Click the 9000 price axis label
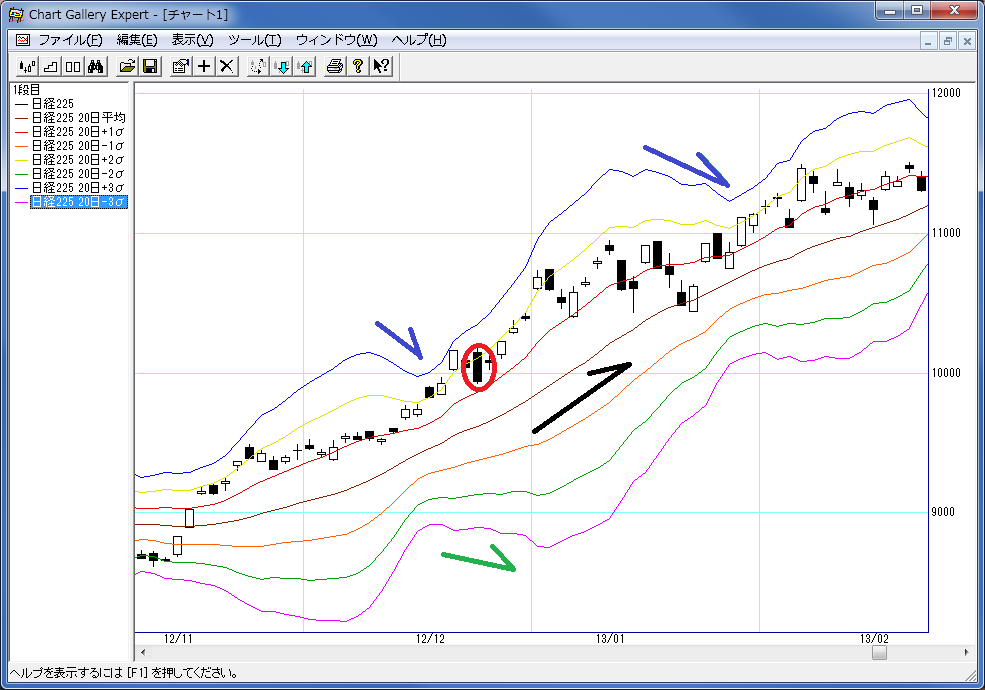The height and width of the screenshot is (690, 985). [944, 512]
